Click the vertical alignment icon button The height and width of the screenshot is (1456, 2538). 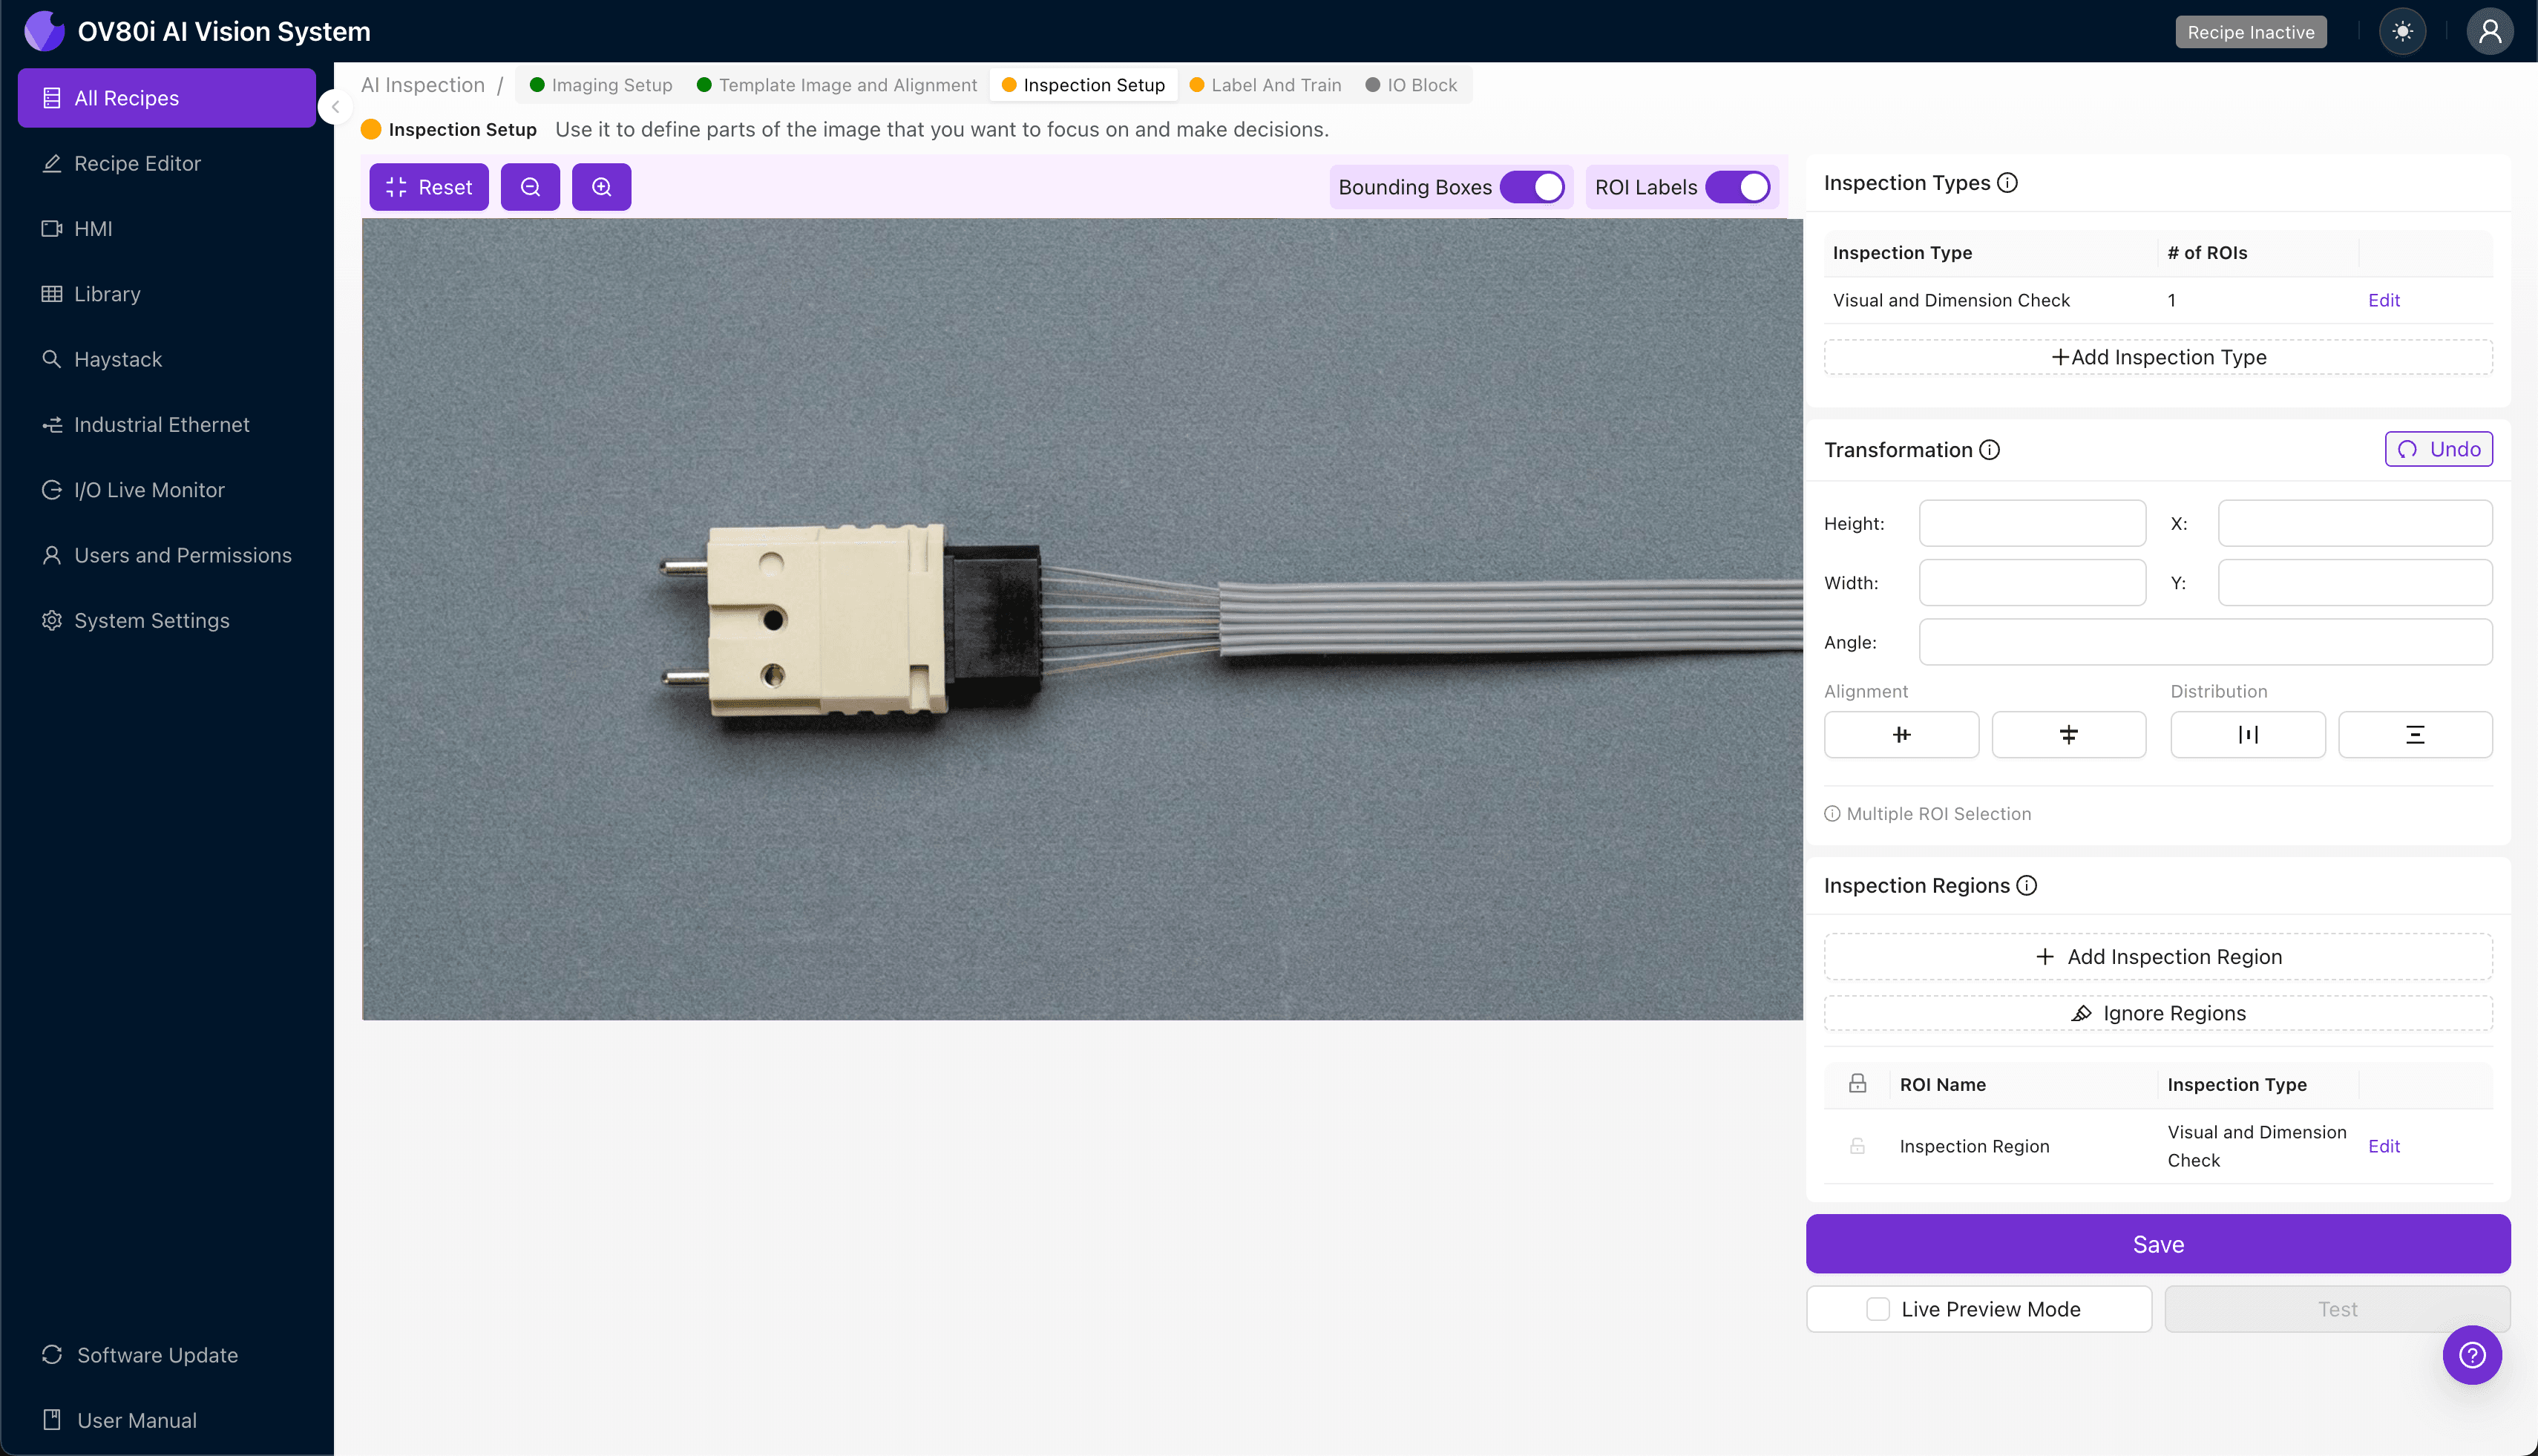pyautogui.click(x=2068, y=735)
